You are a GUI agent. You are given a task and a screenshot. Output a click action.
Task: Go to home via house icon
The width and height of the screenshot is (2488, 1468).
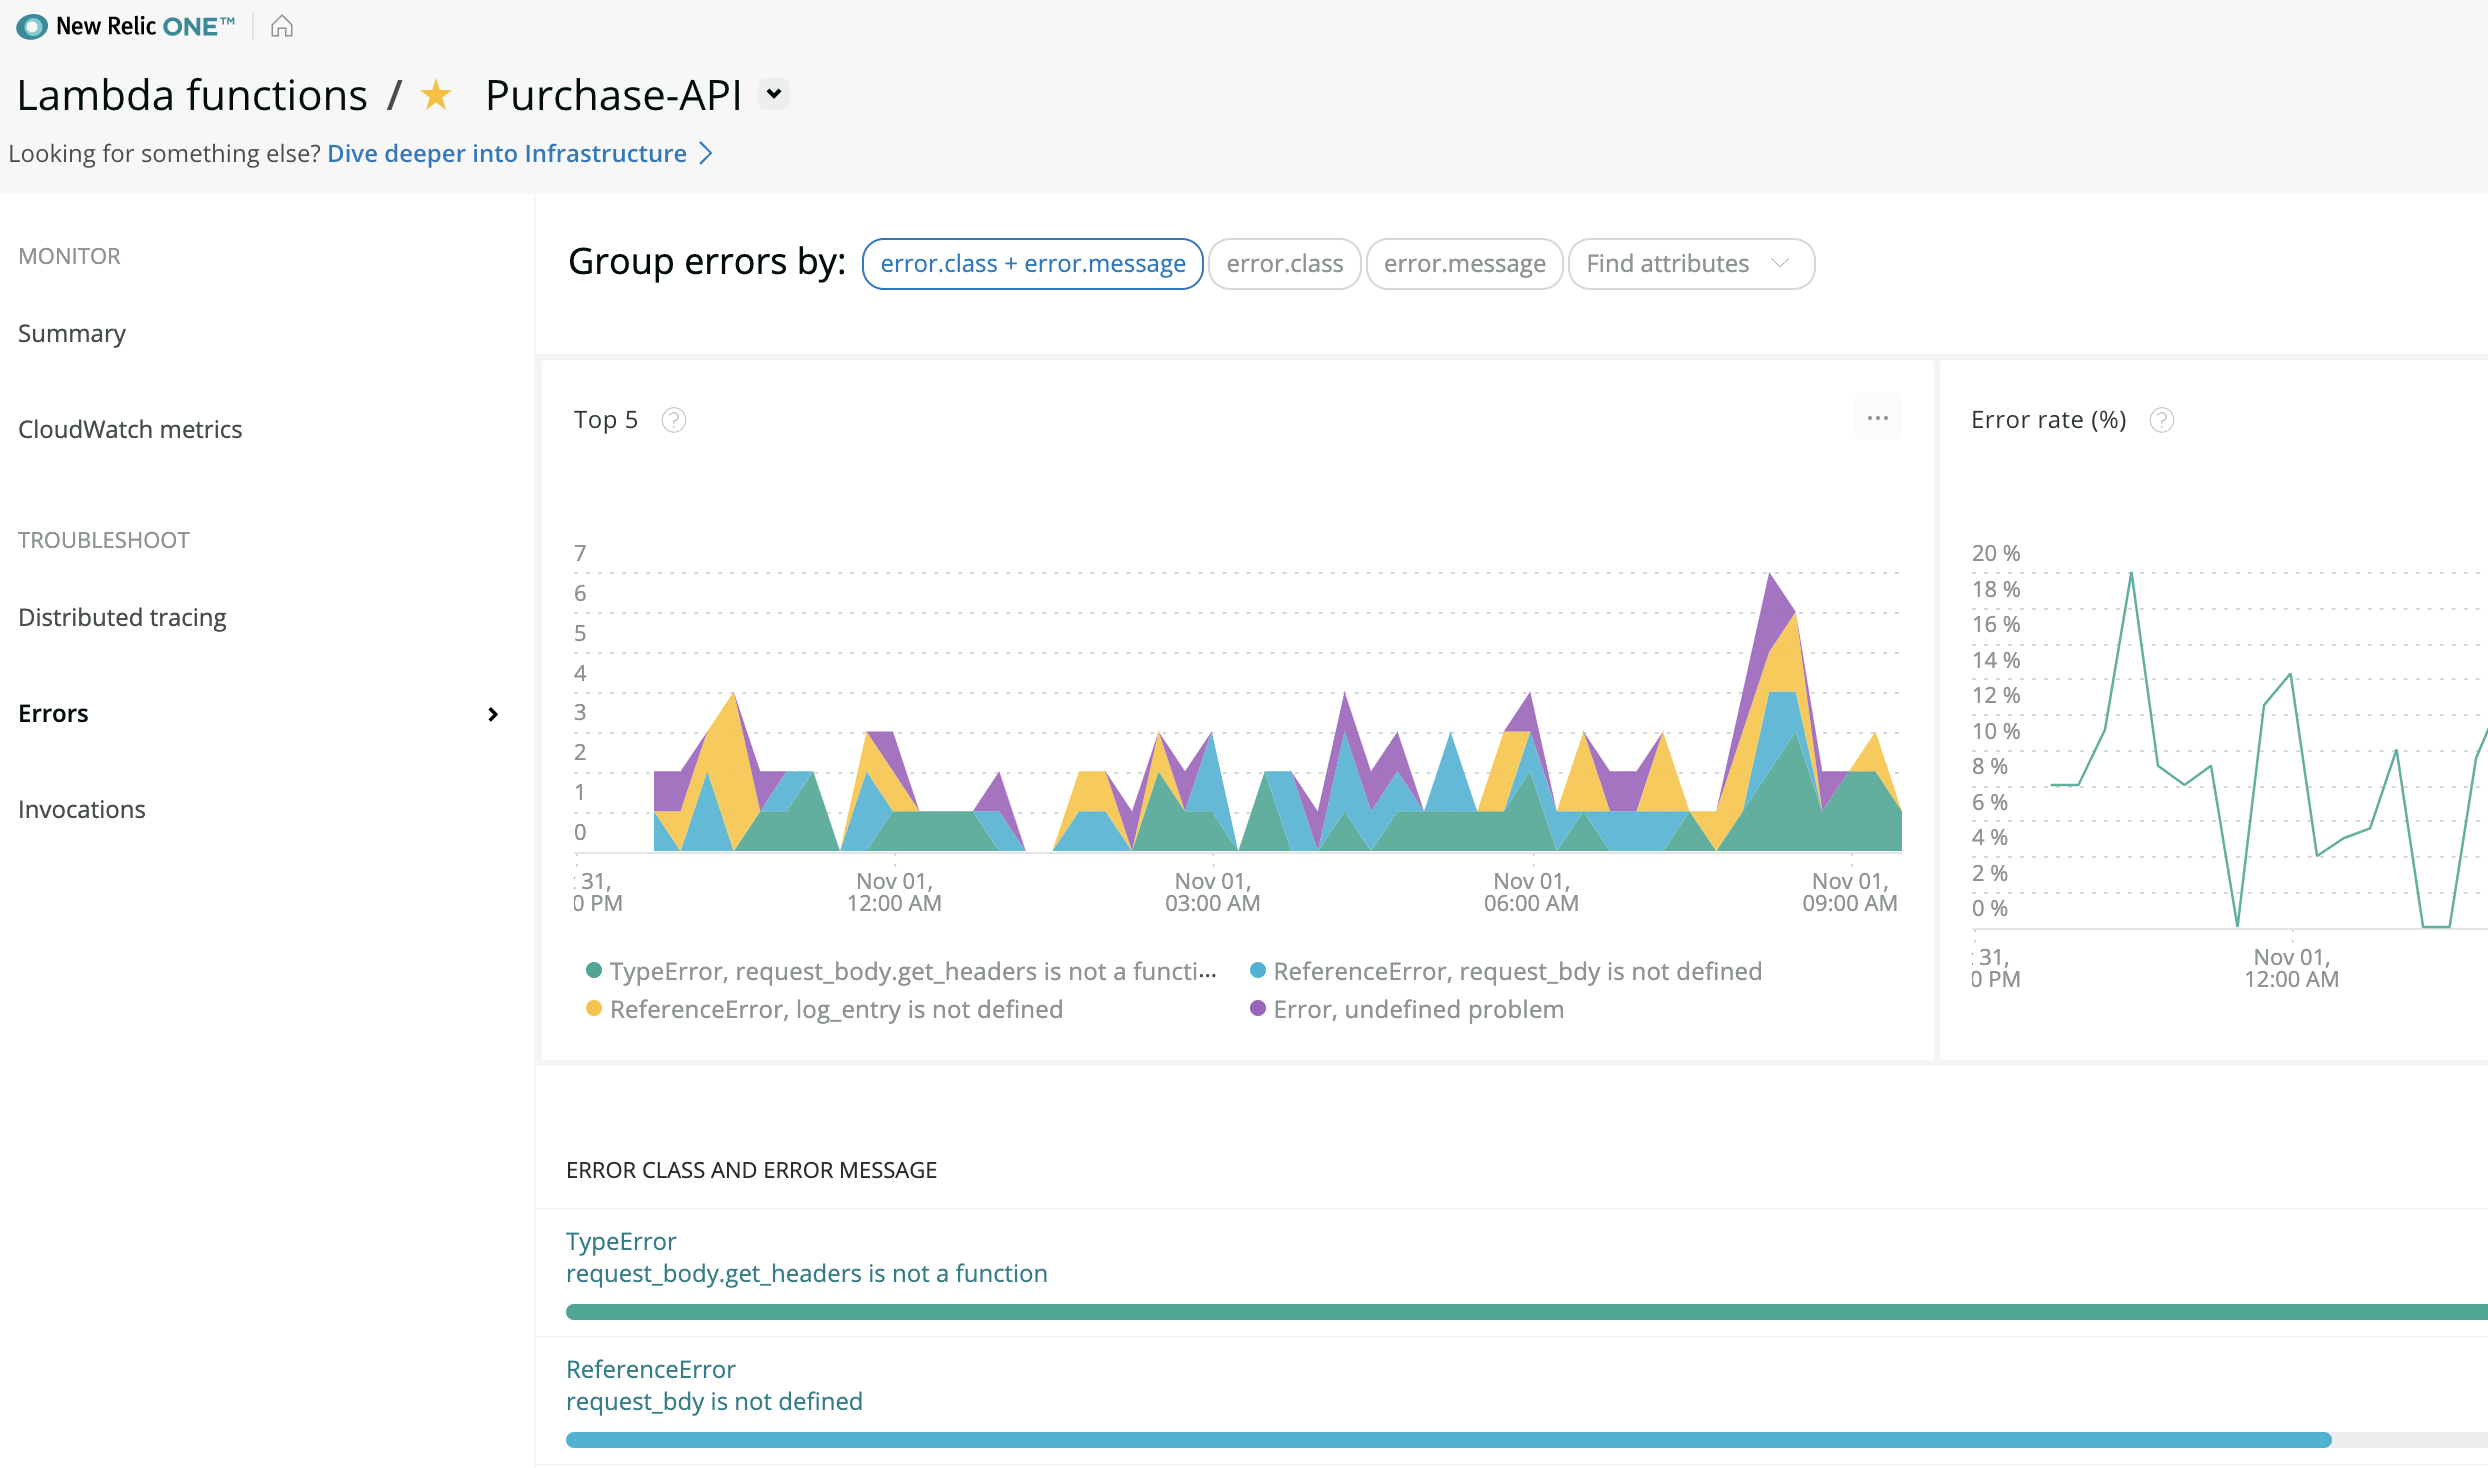pyautogui.click(x=282, y=26)
